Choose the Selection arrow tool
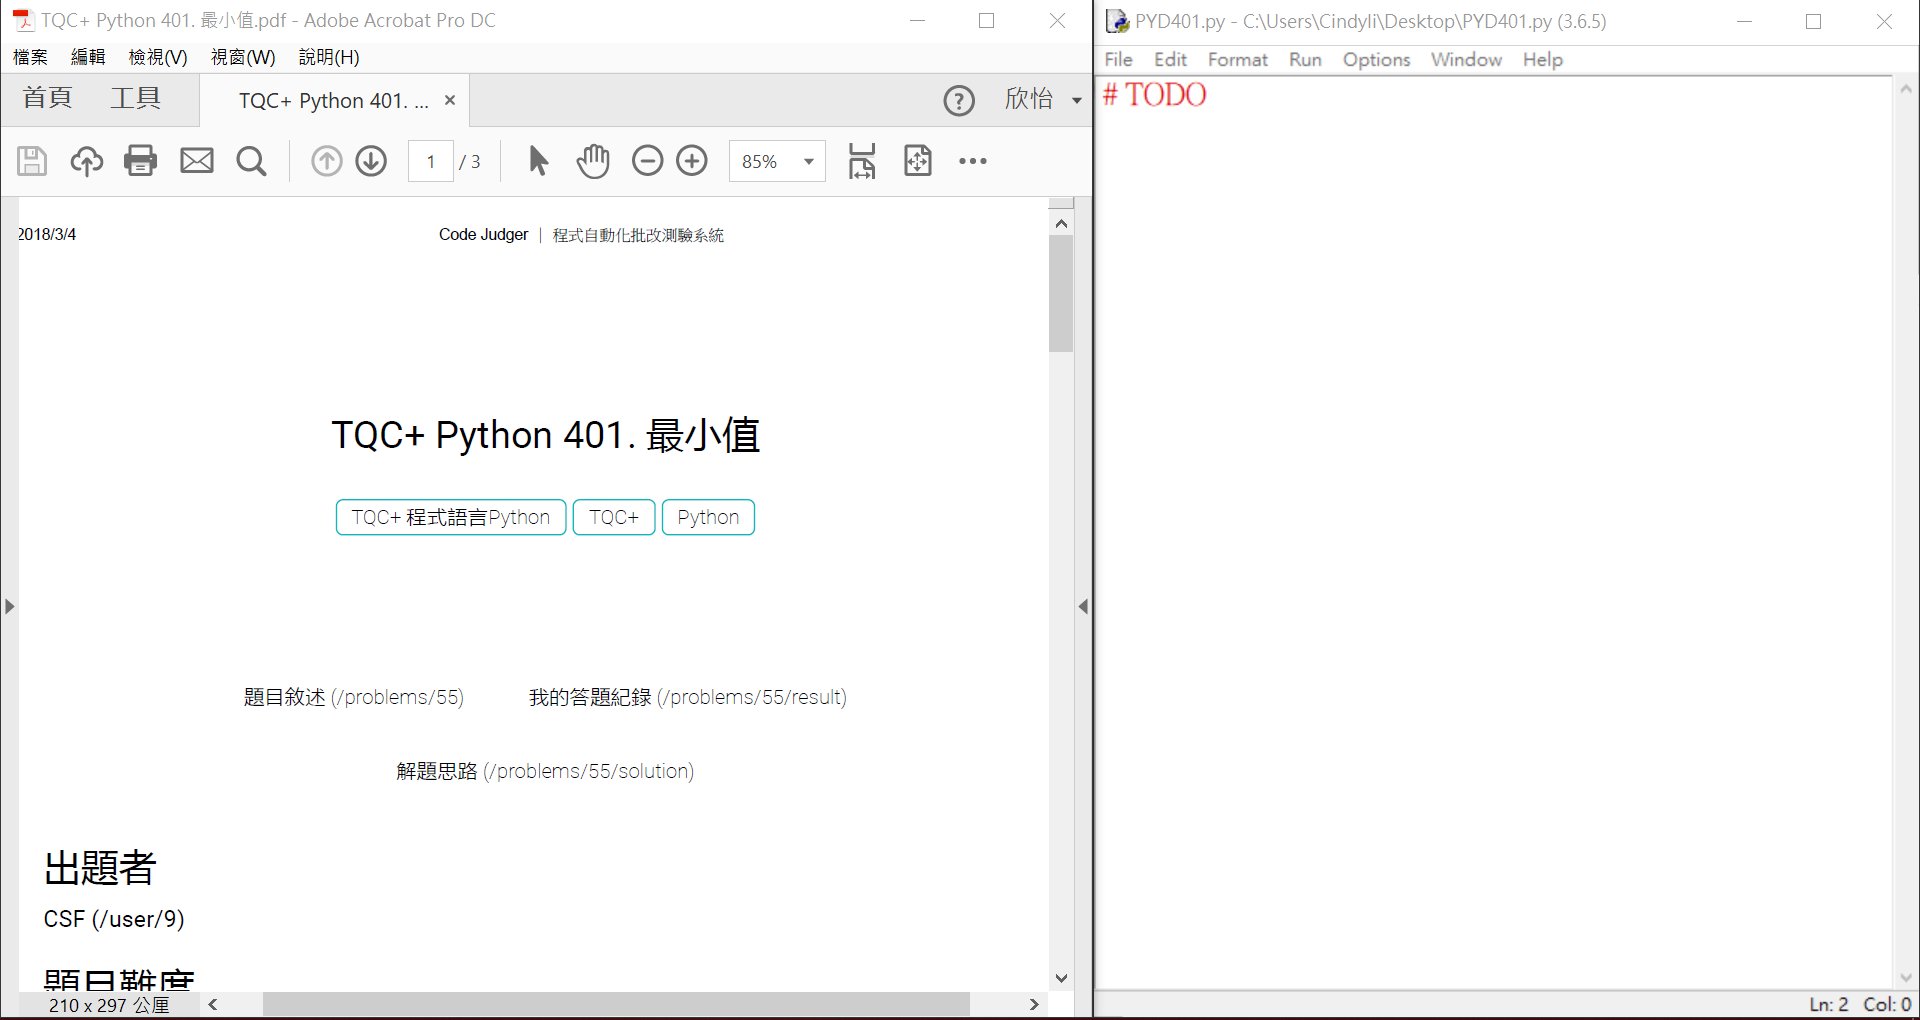The width and height of the screenshot is (1920, 1020). (538, 161)
